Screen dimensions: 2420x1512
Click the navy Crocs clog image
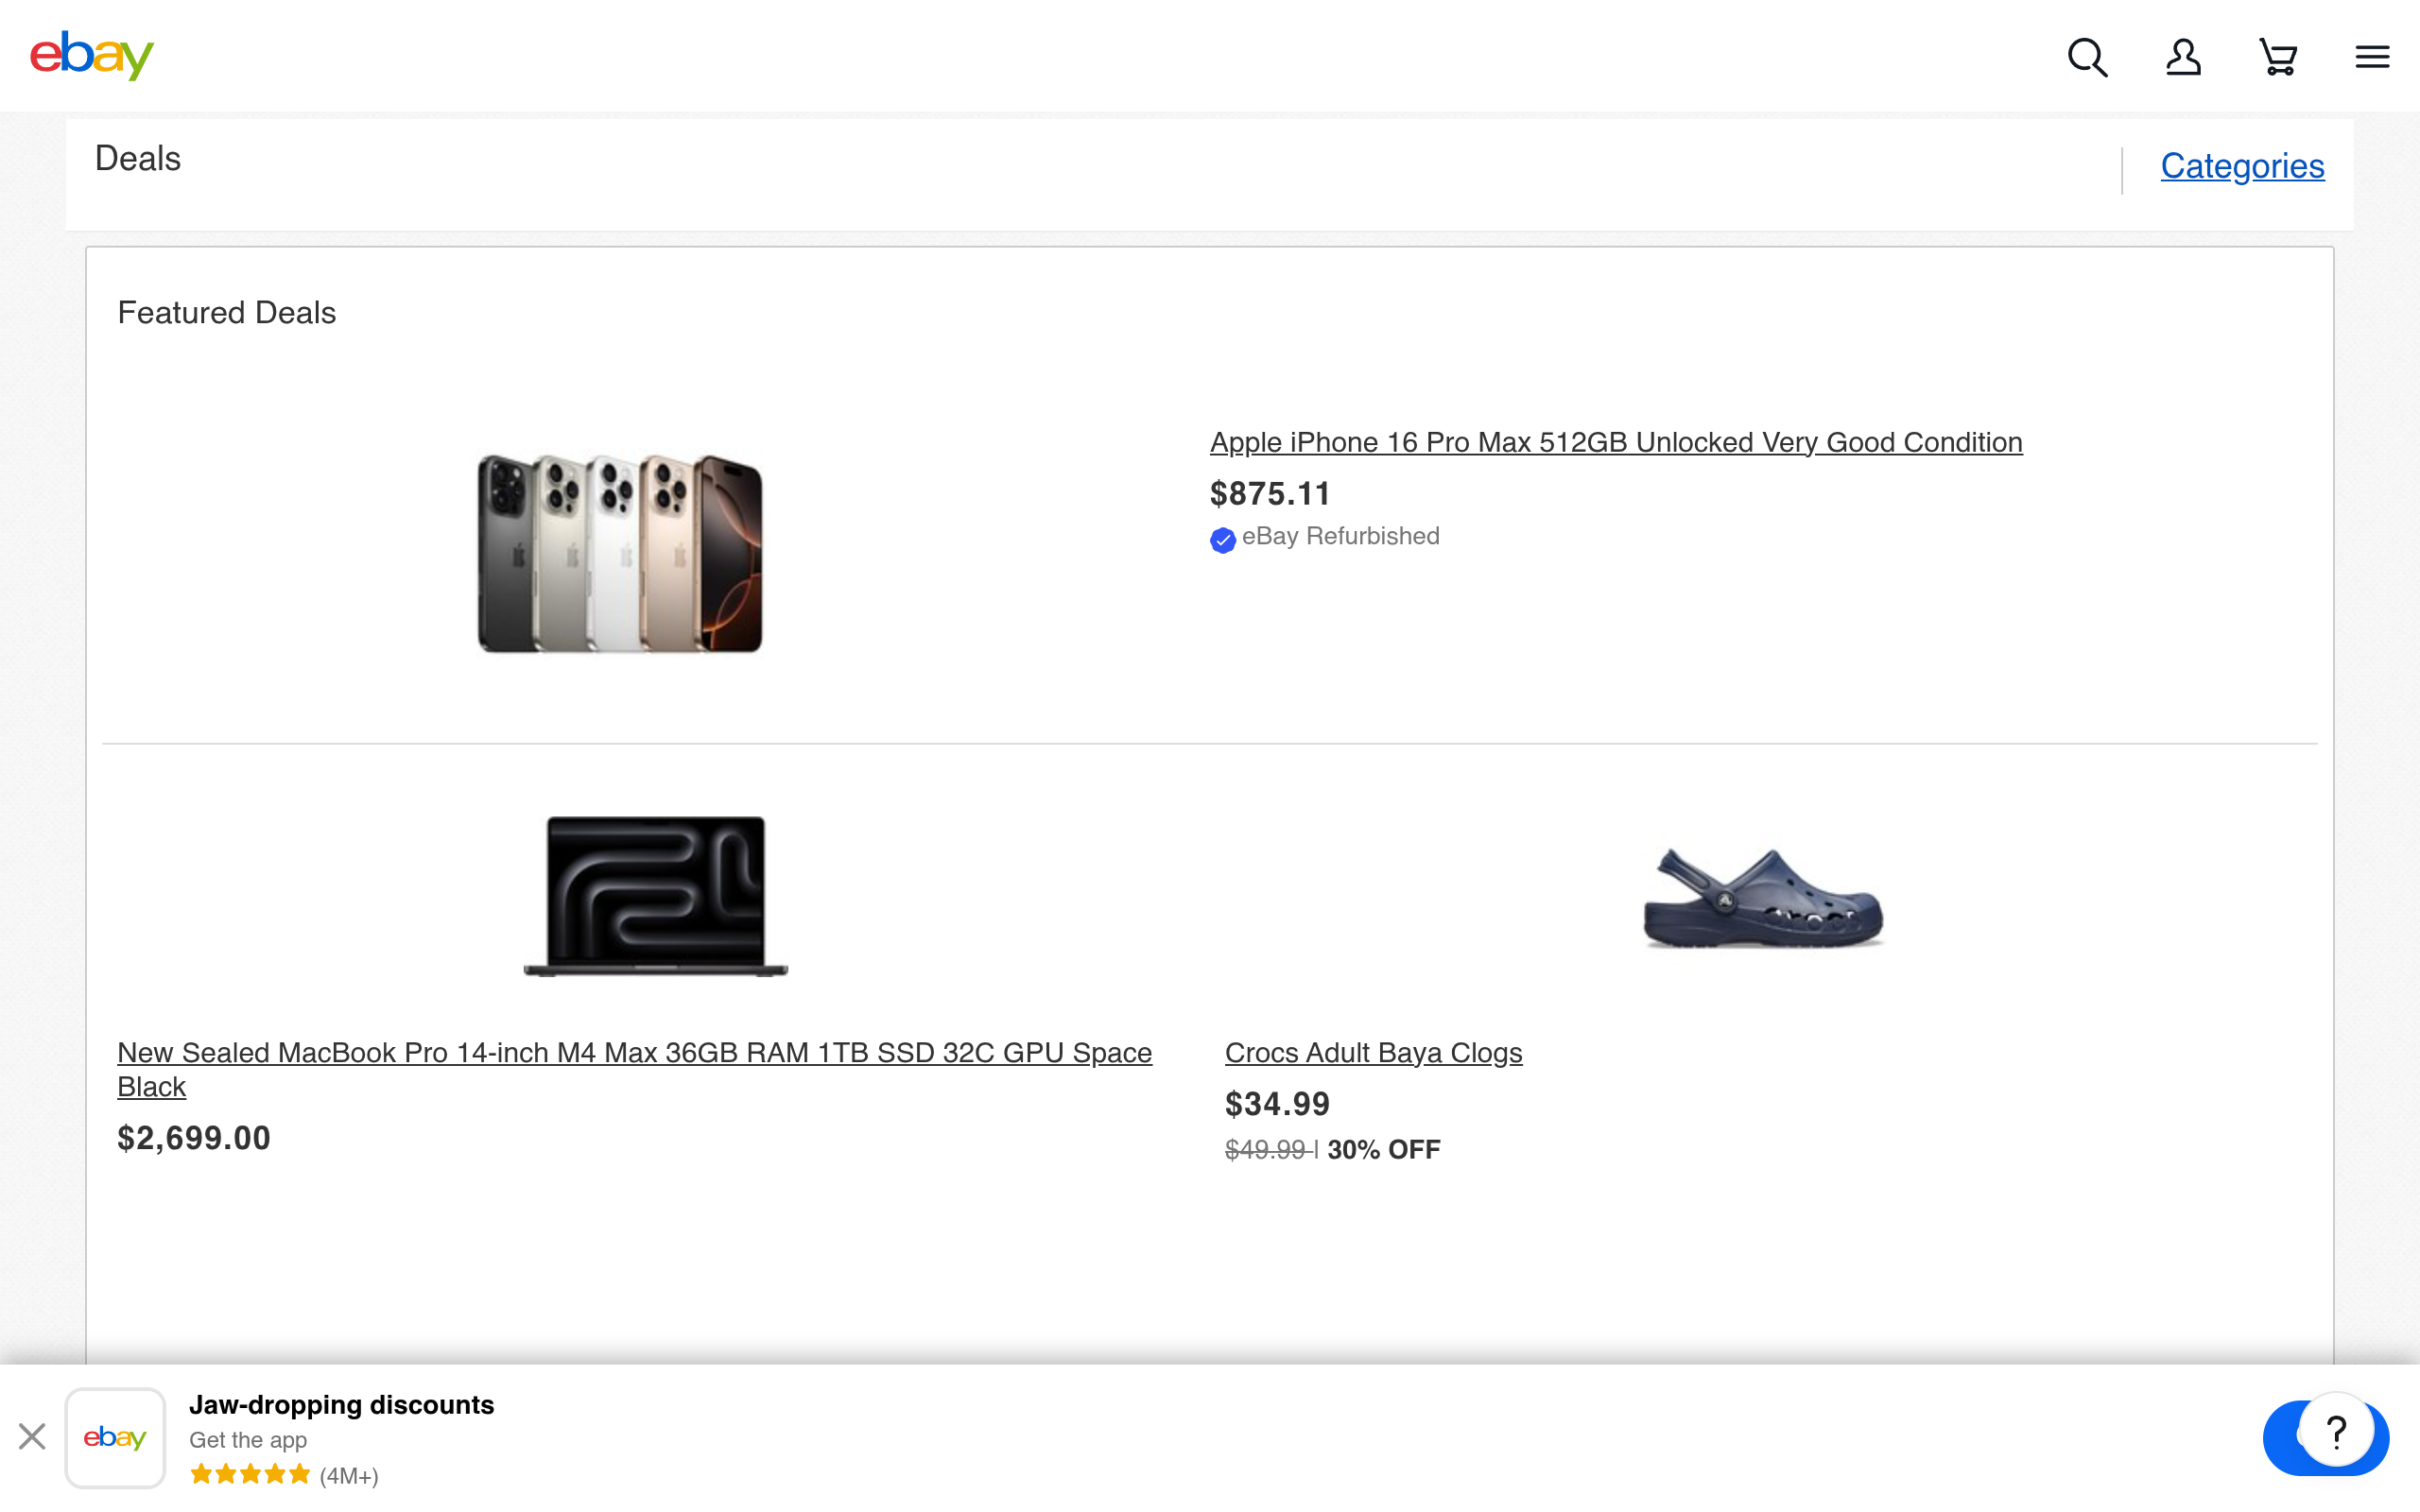[1763, 898]
